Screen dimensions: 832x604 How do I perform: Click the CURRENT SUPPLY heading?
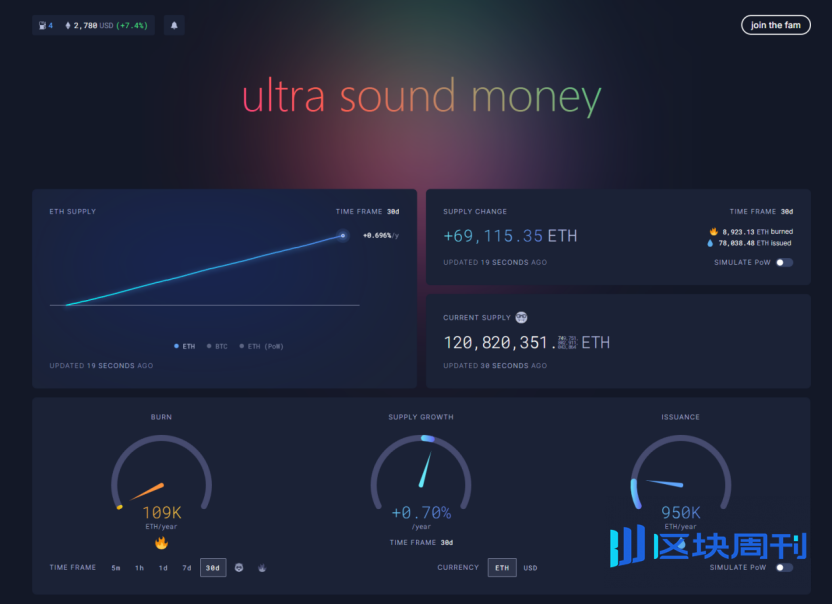tap(476, 317)
